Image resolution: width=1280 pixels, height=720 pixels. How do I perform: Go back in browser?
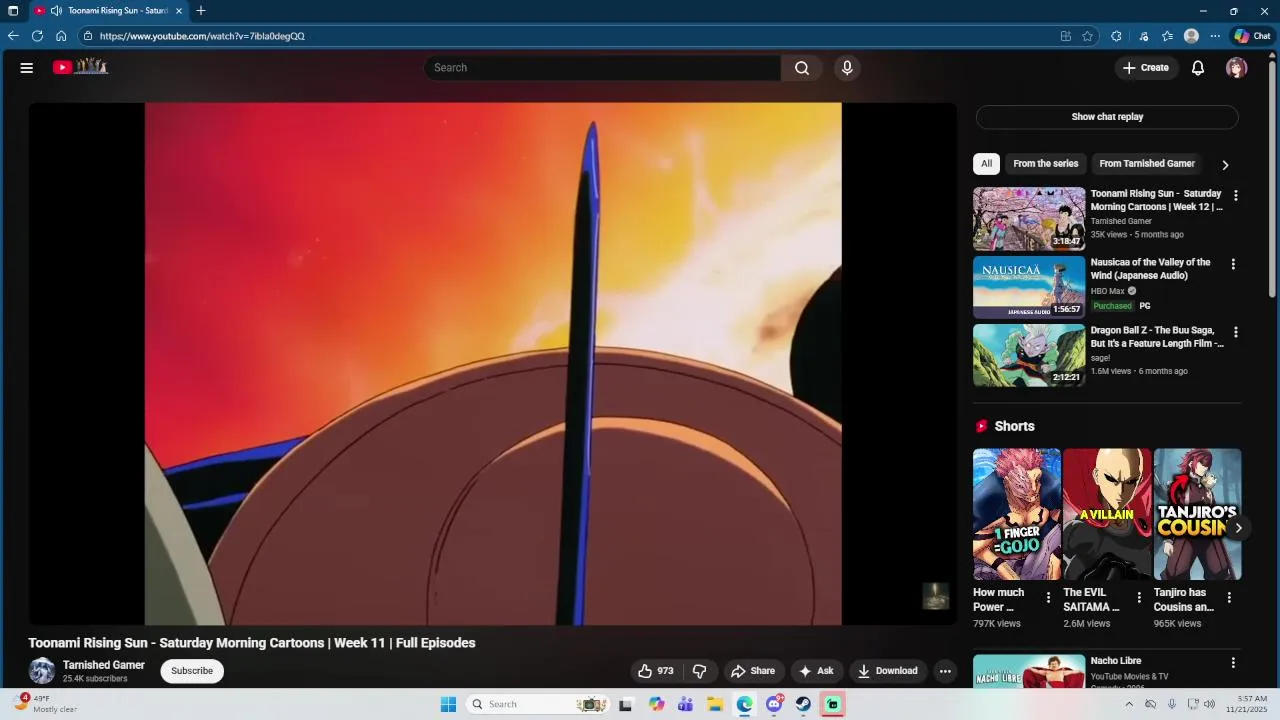13,36
